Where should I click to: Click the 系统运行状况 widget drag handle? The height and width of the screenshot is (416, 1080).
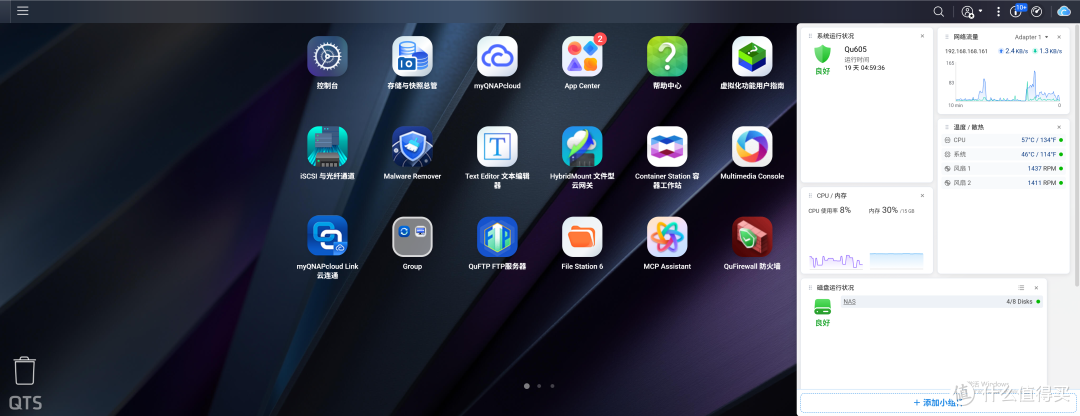tap(811, 36)
